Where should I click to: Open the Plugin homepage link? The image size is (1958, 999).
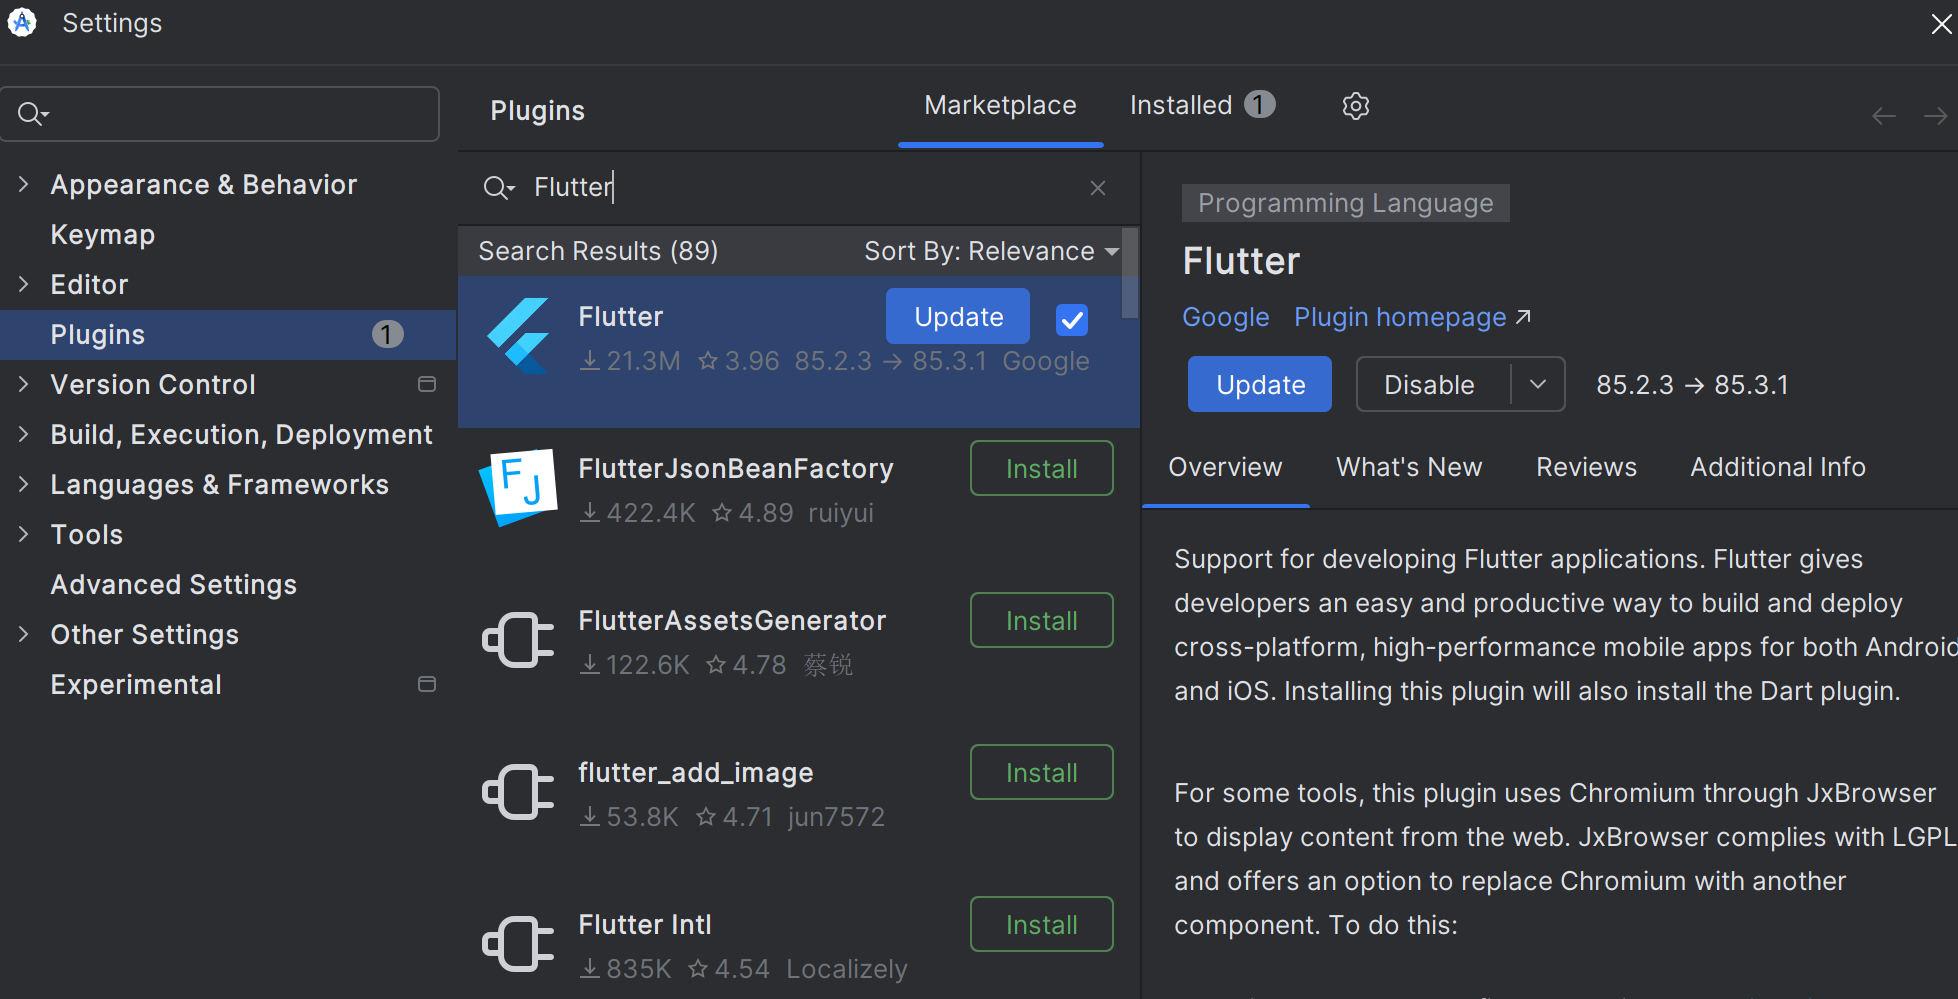pos(1412,317)
